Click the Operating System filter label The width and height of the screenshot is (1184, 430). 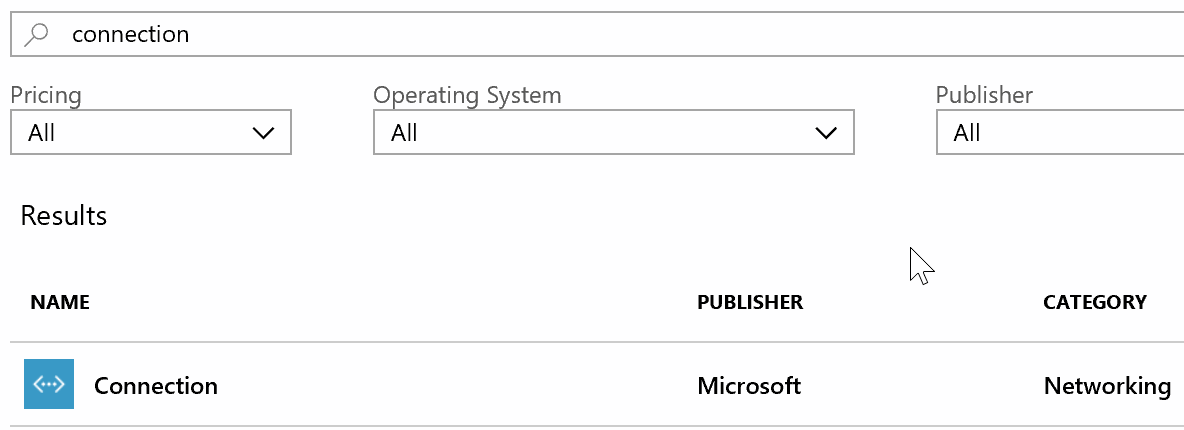tap(467, 96)
